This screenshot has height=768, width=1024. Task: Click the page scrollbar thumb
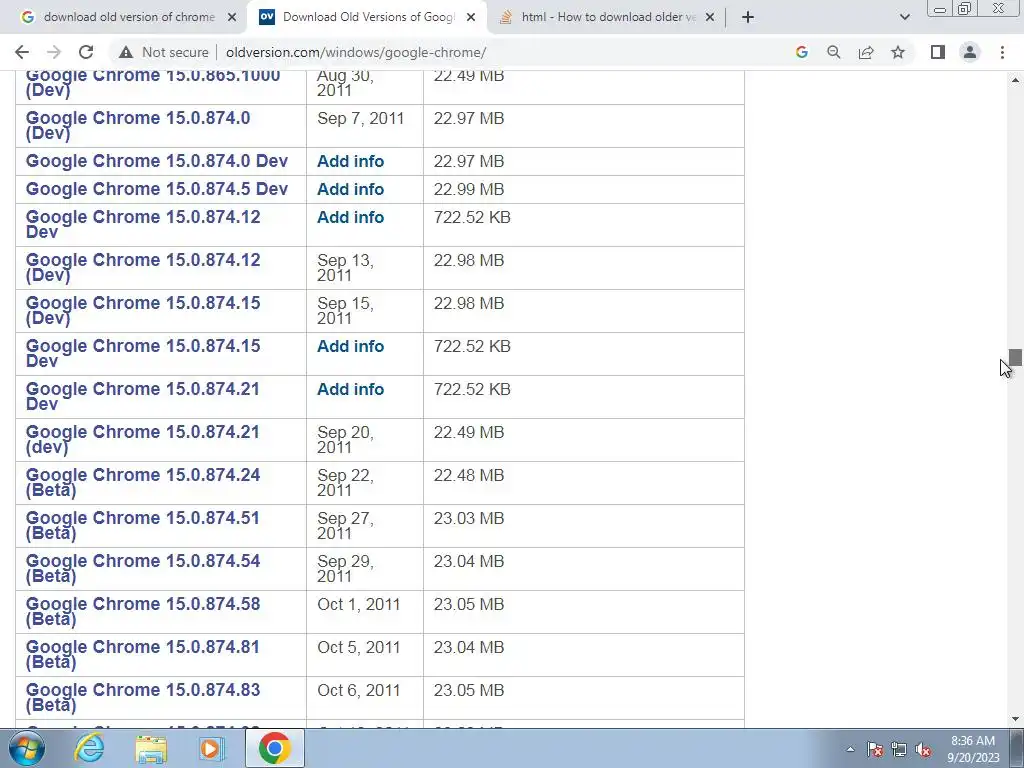tap(1015, 357)
